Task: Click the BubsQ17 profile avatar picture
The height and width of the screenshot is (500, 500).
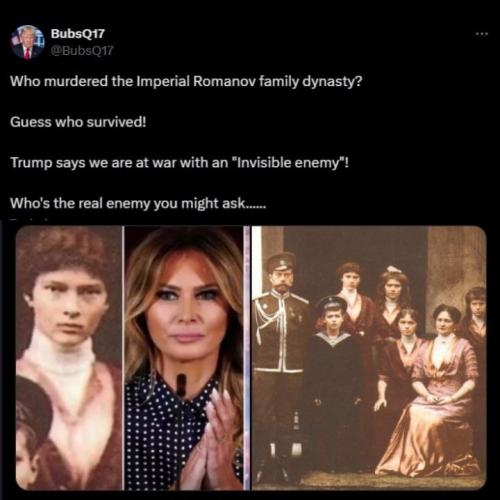Action: coord(27,42)
